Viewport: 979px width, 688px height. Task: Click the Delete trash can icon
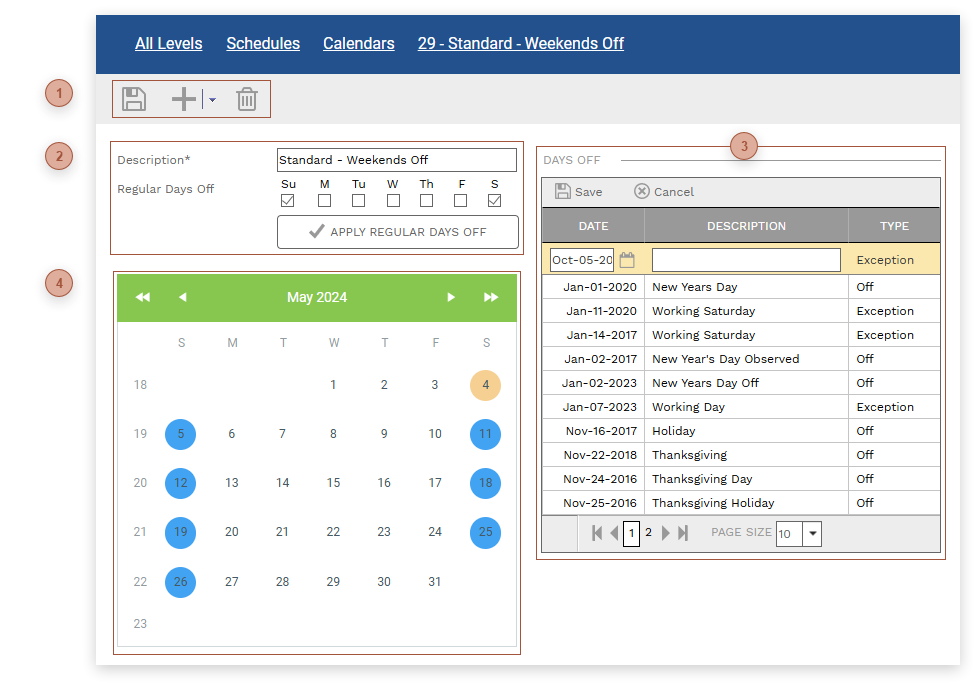(247, 99)
